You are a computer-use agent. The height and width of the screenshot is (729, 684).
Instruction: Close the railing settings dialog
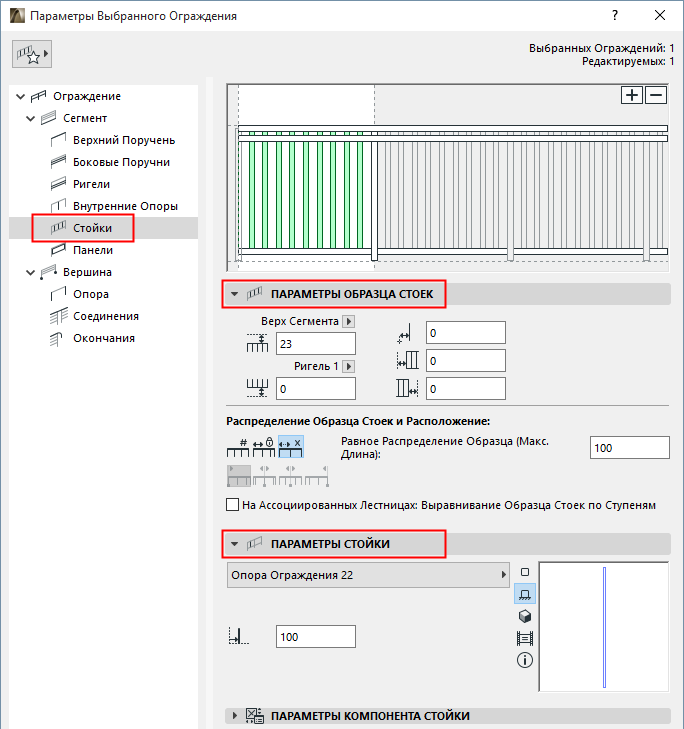[659, 16]
